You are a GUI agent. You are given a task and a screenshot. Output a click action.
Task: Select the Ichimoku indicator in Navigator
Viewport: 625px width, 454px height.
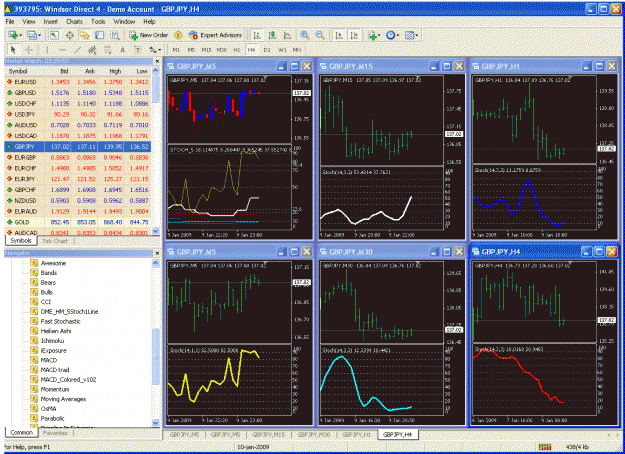click(52, 341)
